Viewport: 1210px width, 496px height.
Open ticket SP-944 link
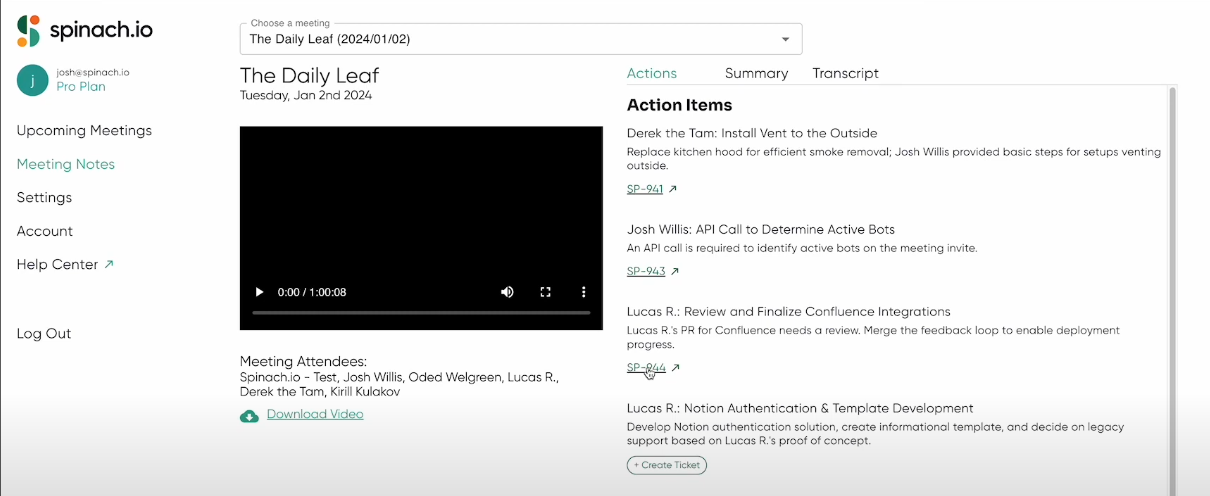click(x=646, y=368)
